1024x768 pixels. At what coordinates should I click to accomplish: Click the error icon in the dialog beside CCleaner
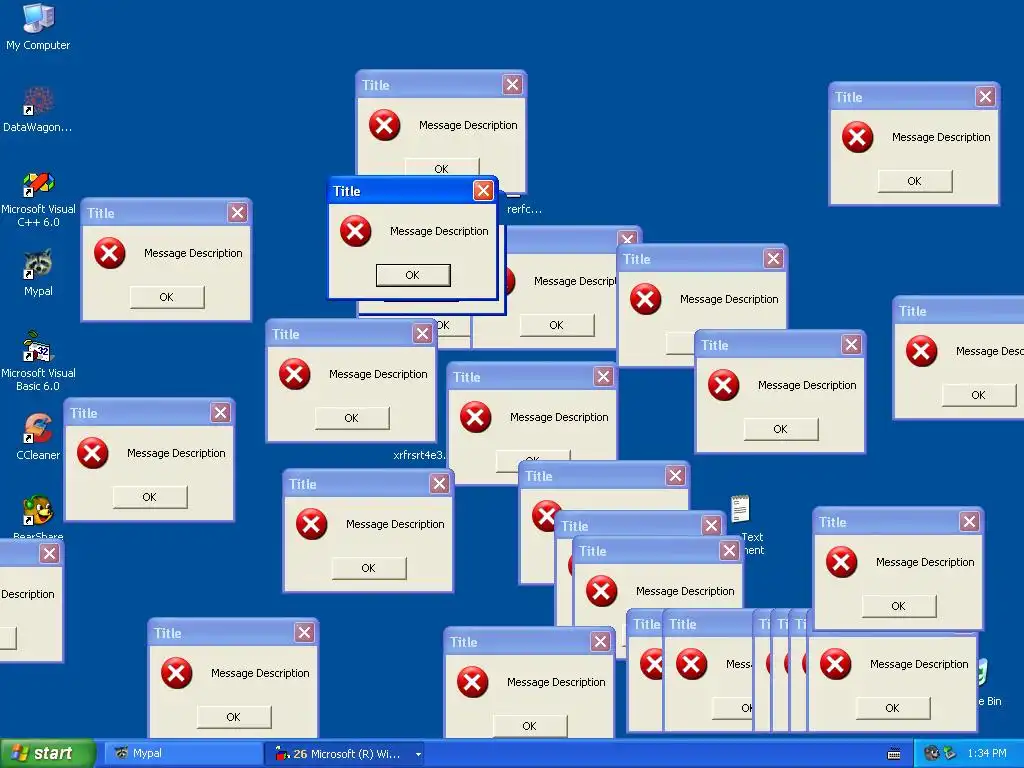click(x=93, y=453)
